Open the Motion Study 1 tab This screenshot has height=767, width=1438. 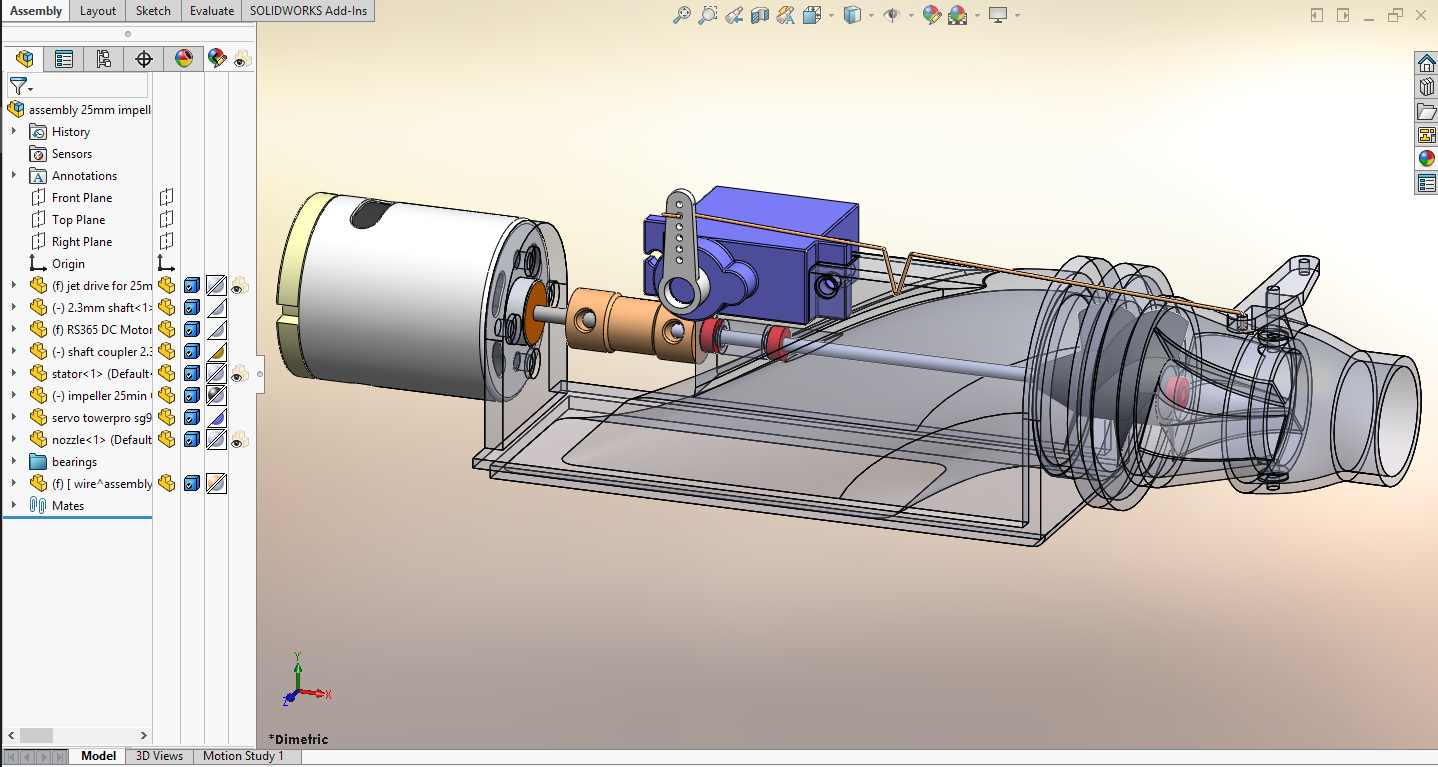point(243,756)
